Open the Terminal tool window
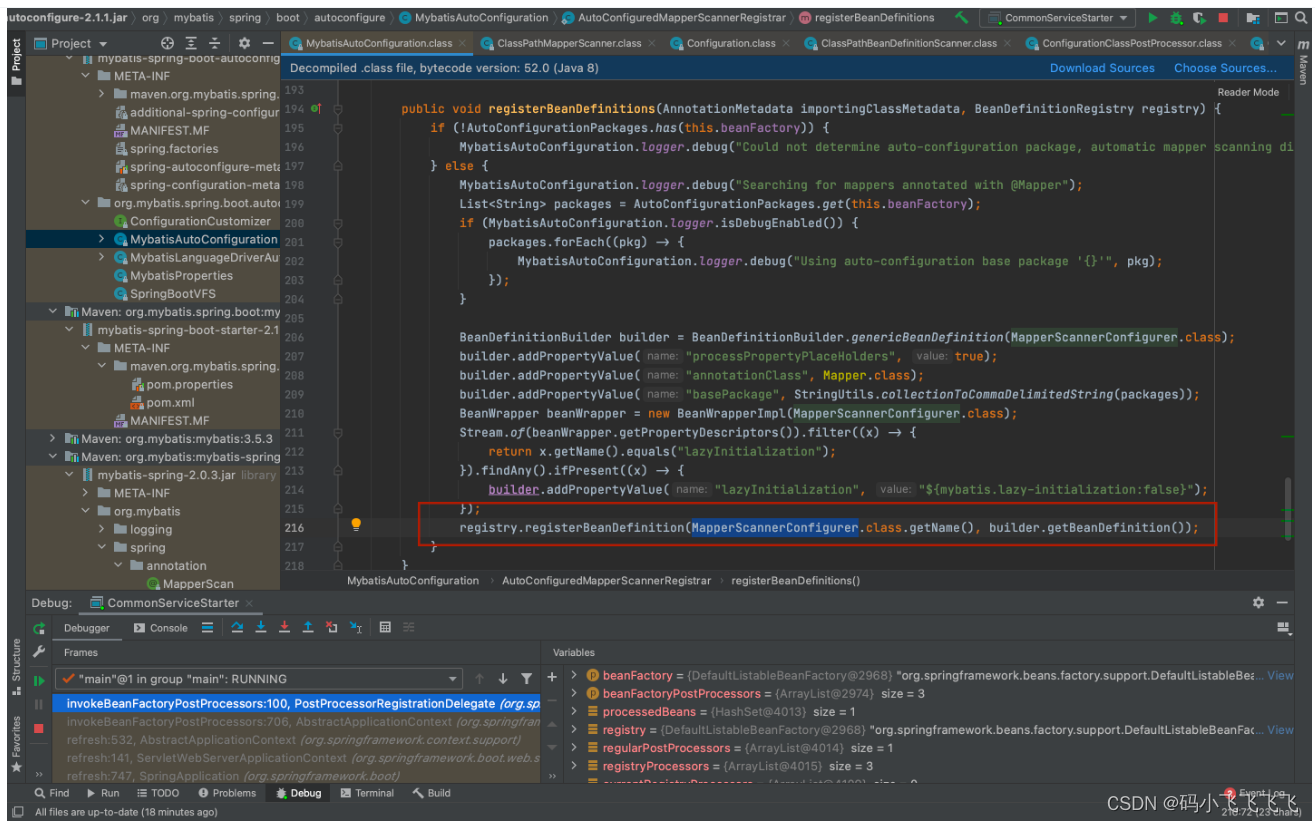The image size is (1315, 823). (x=367, y=793)
